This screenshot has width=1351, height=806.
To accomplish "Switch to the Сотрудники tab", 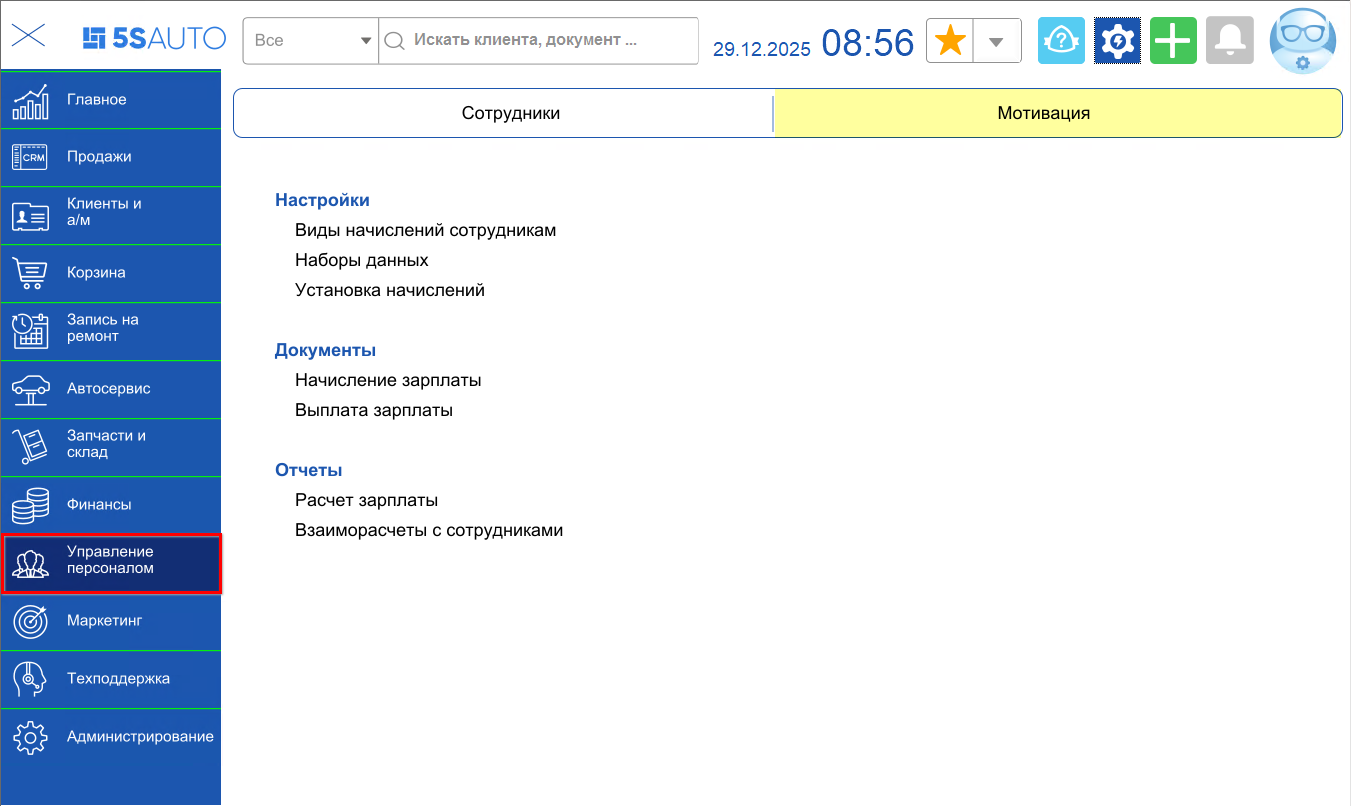I will [502, 113].
